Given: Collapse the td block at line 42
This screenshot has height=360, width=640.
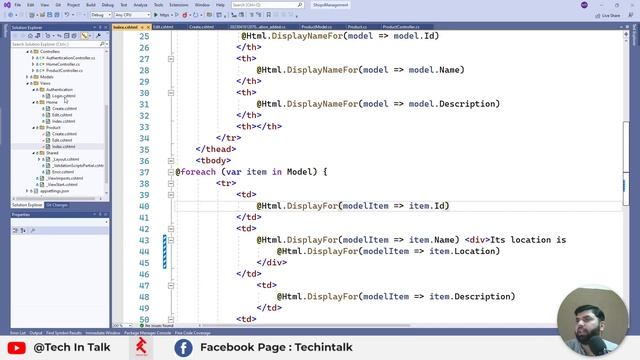Looking at the screenshot, I should click(x=171, y=229).
